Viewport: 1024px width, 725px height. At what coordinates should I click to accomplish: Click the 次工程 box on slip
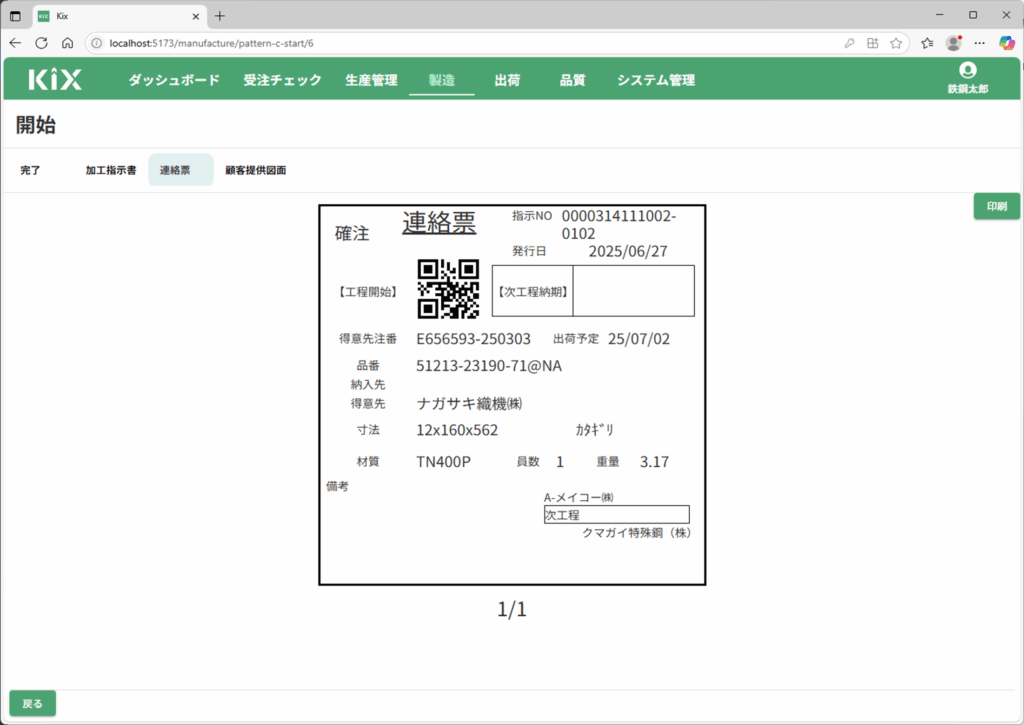coord(616,515)
